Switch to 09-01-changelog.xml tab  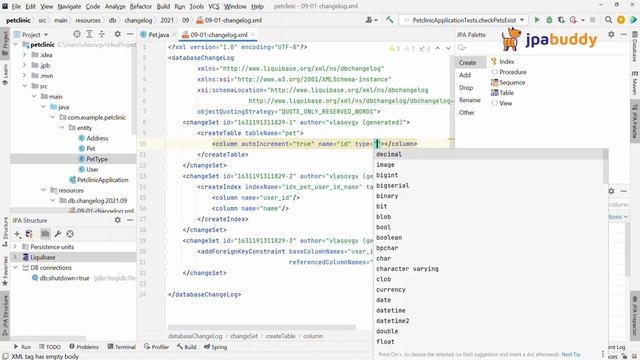point(218,35)
